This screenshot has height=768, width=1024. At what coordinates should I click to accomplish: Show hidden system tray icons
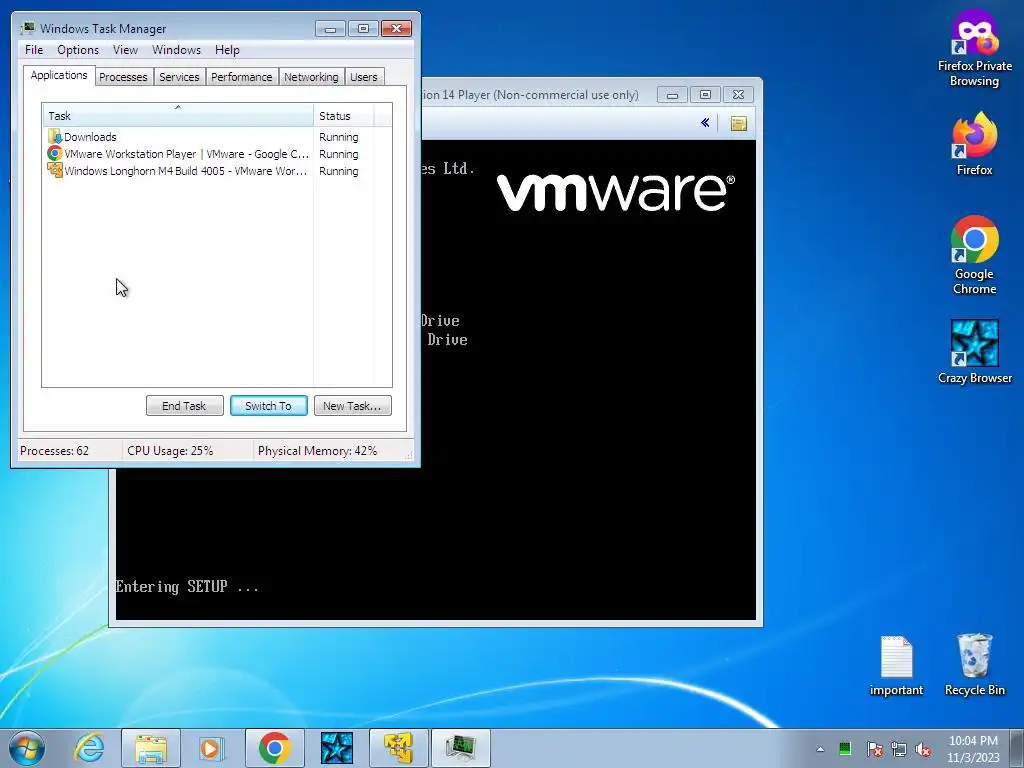click(820, 749)
